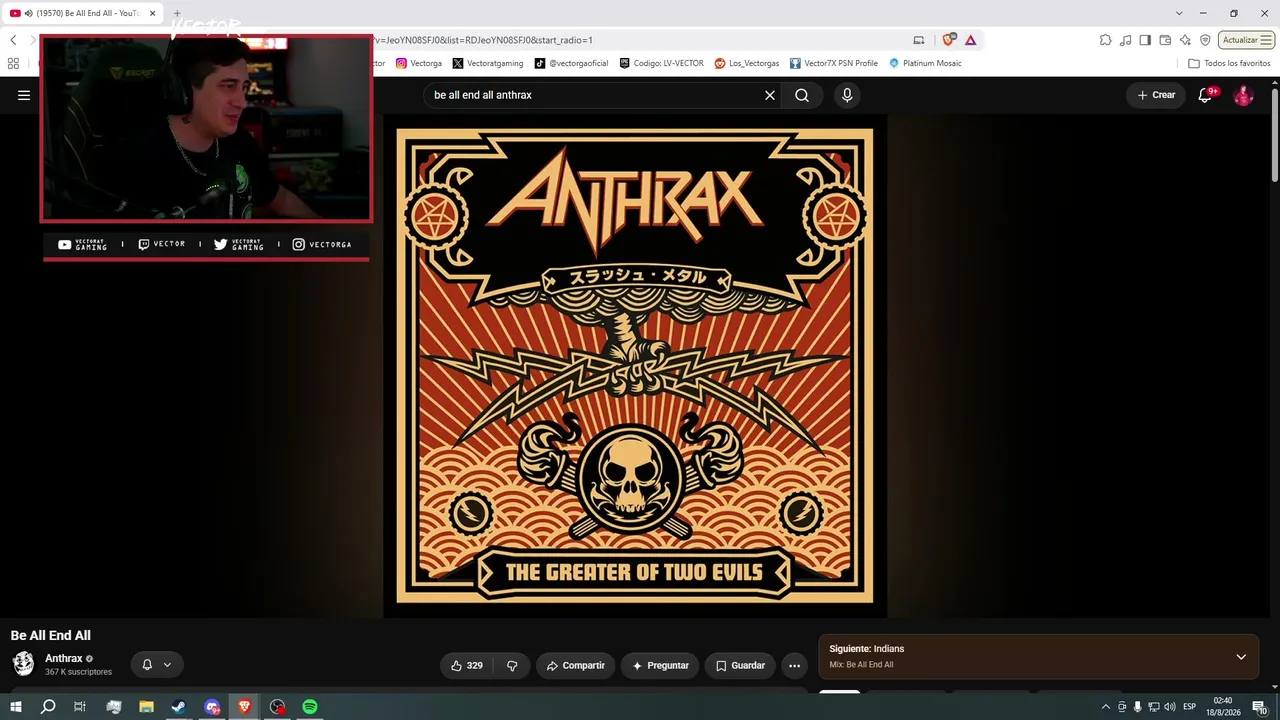Open the Vectorga Instagram bookmark

click(419, 63)
